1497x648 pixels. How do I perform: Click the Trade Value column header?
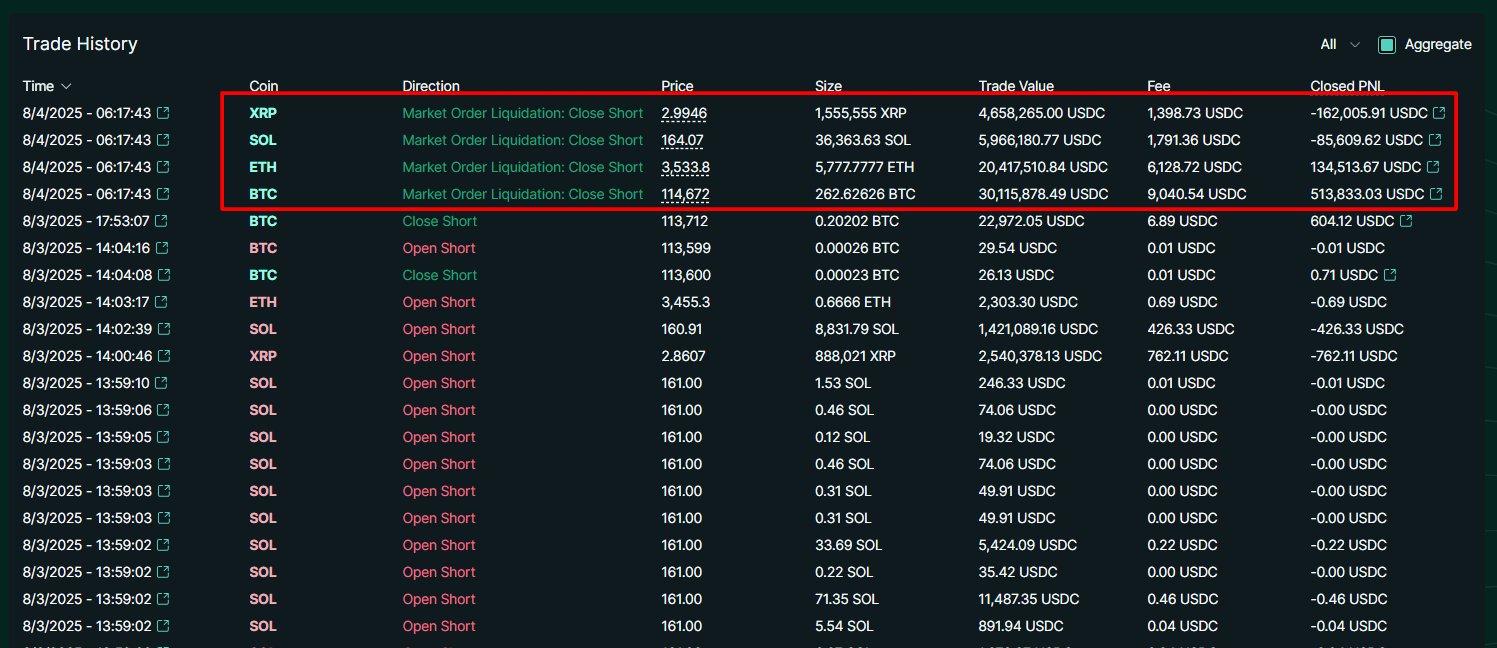(1016, 86)
